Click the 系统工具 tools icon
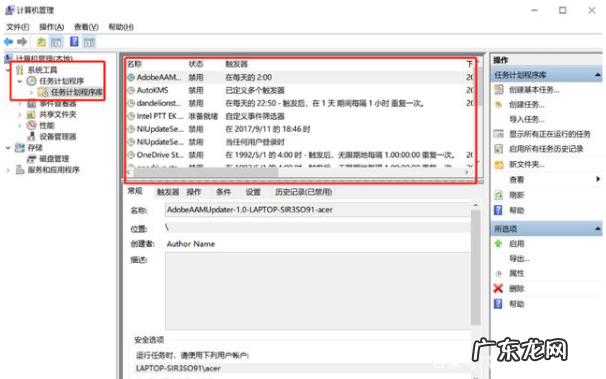This screenshot has width=606, height=379. [x=19, y=70]
